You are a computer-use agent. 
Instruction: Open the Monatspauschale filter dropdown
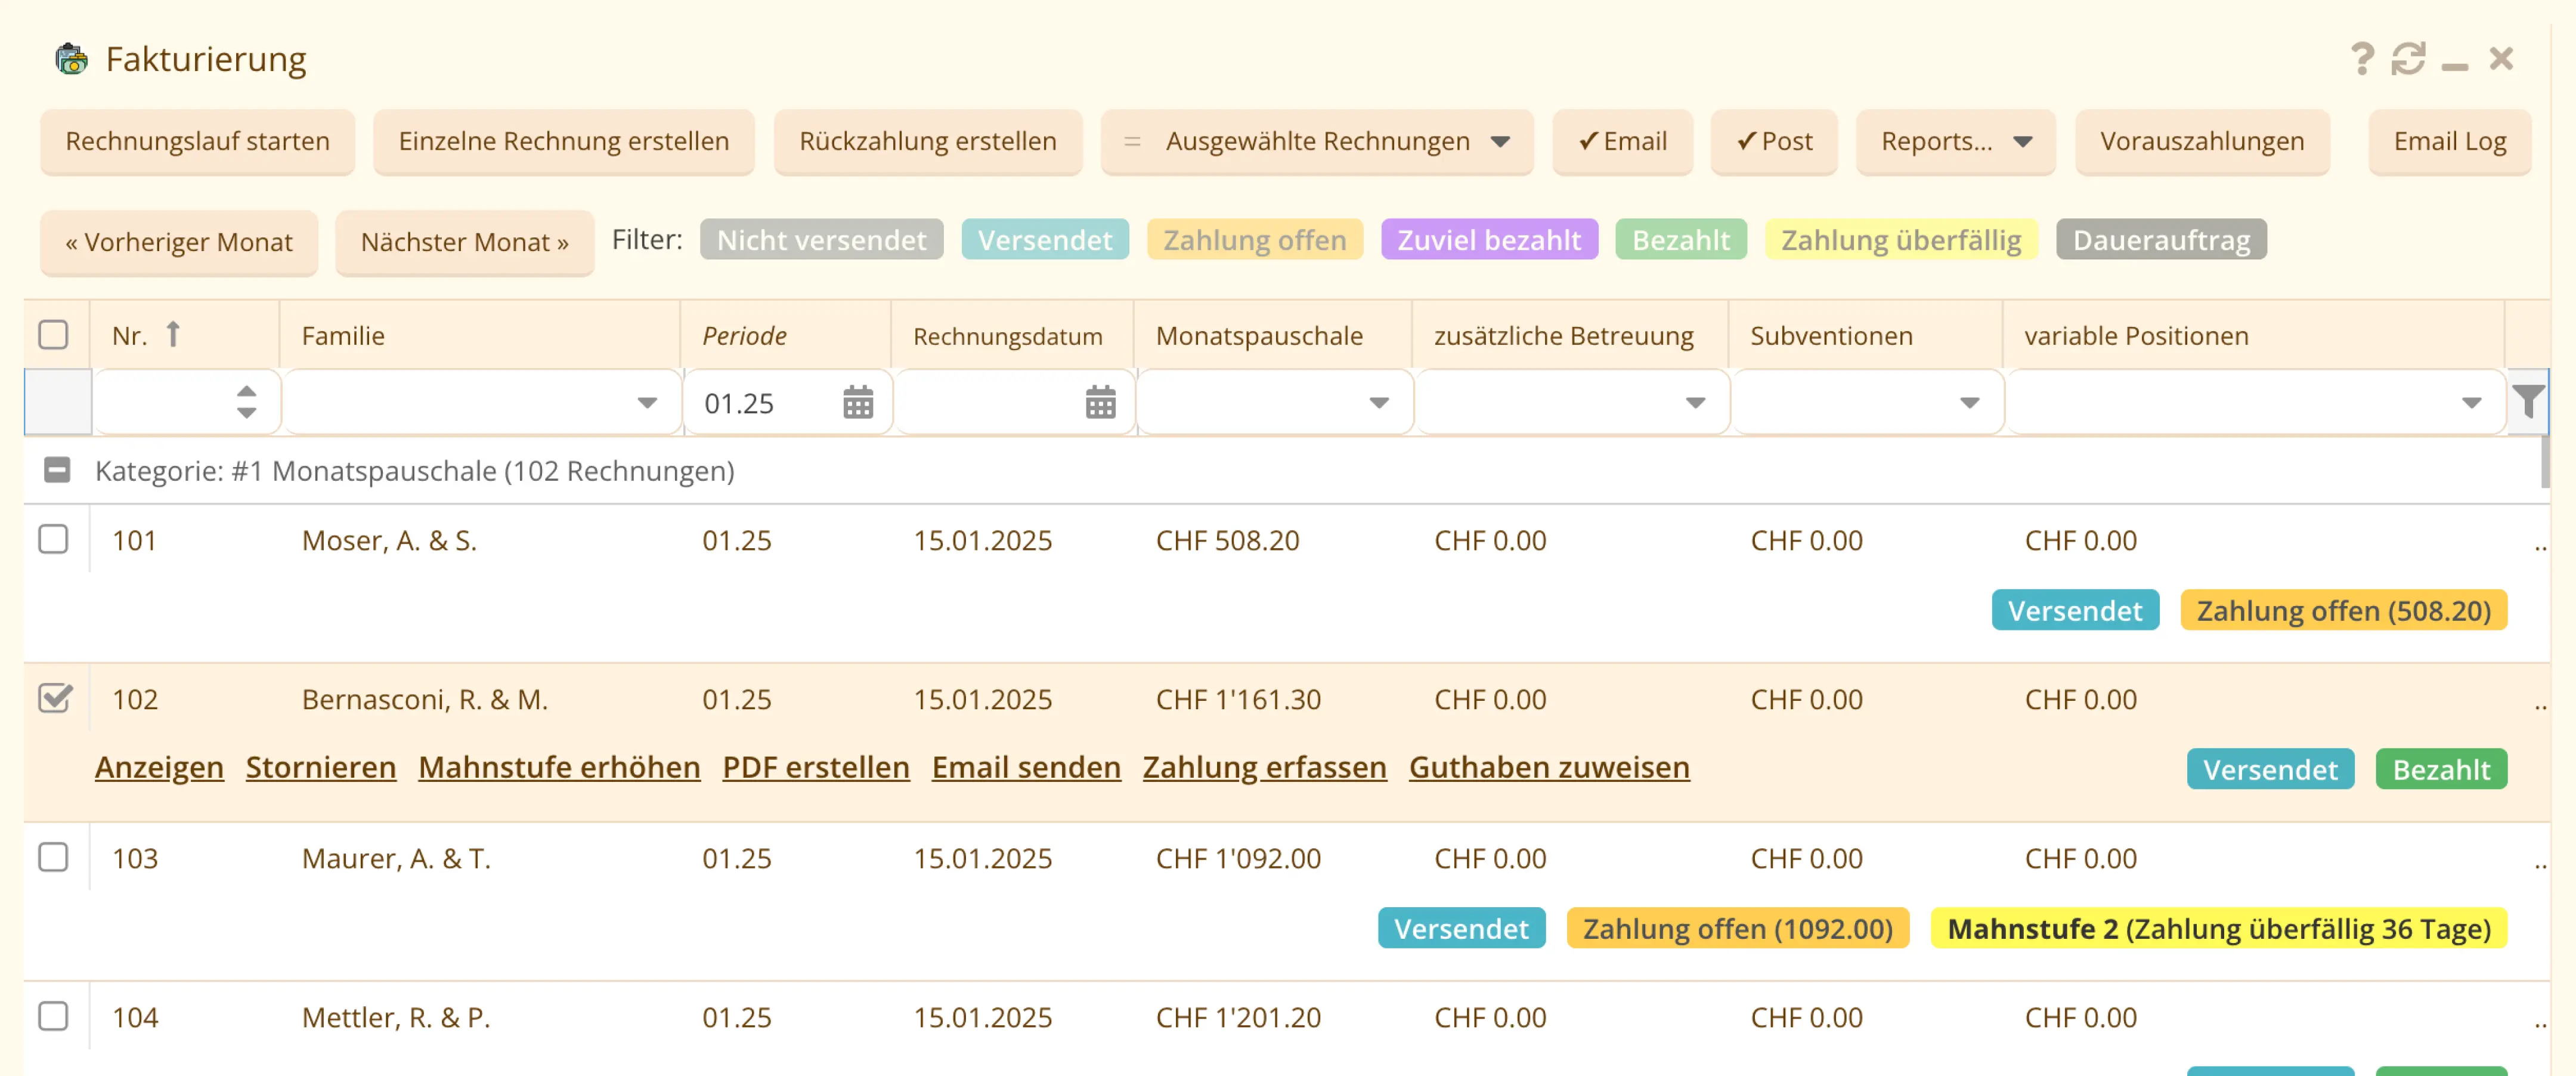(x=1379, y=403)
